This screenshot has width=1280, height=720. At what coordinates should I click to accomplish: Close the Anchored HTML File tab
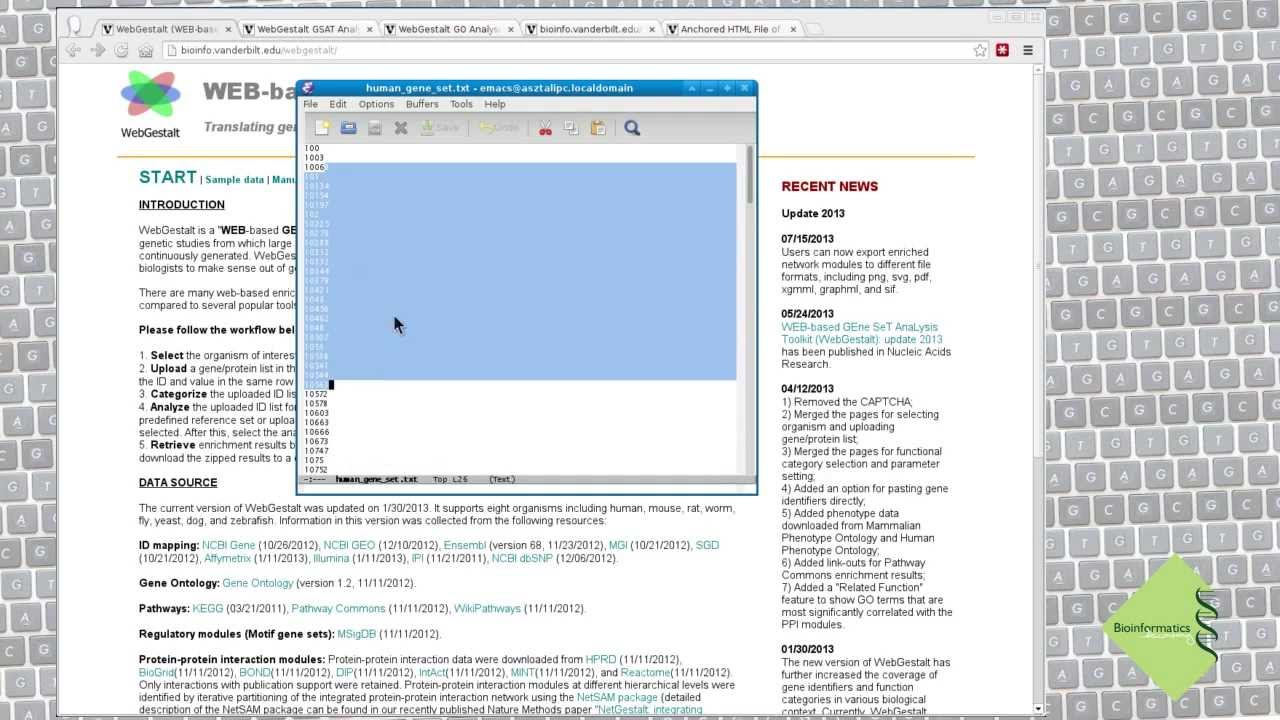[x=794, y=29]
